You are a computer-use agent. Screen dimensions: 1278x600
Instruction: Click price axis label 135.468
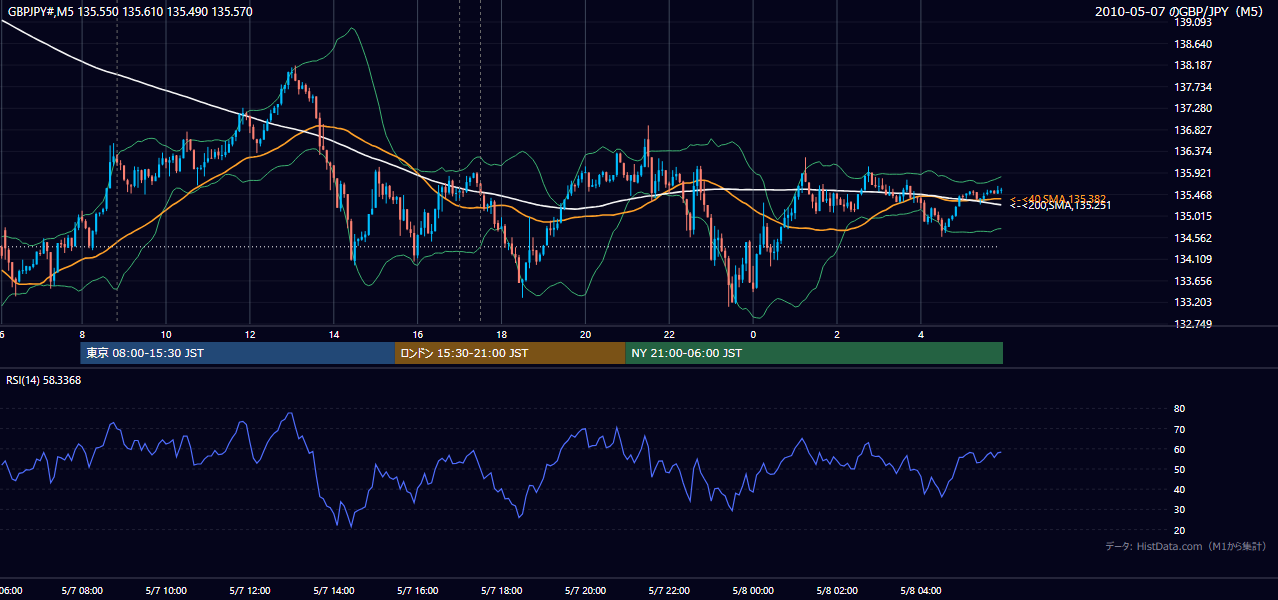1194,195
